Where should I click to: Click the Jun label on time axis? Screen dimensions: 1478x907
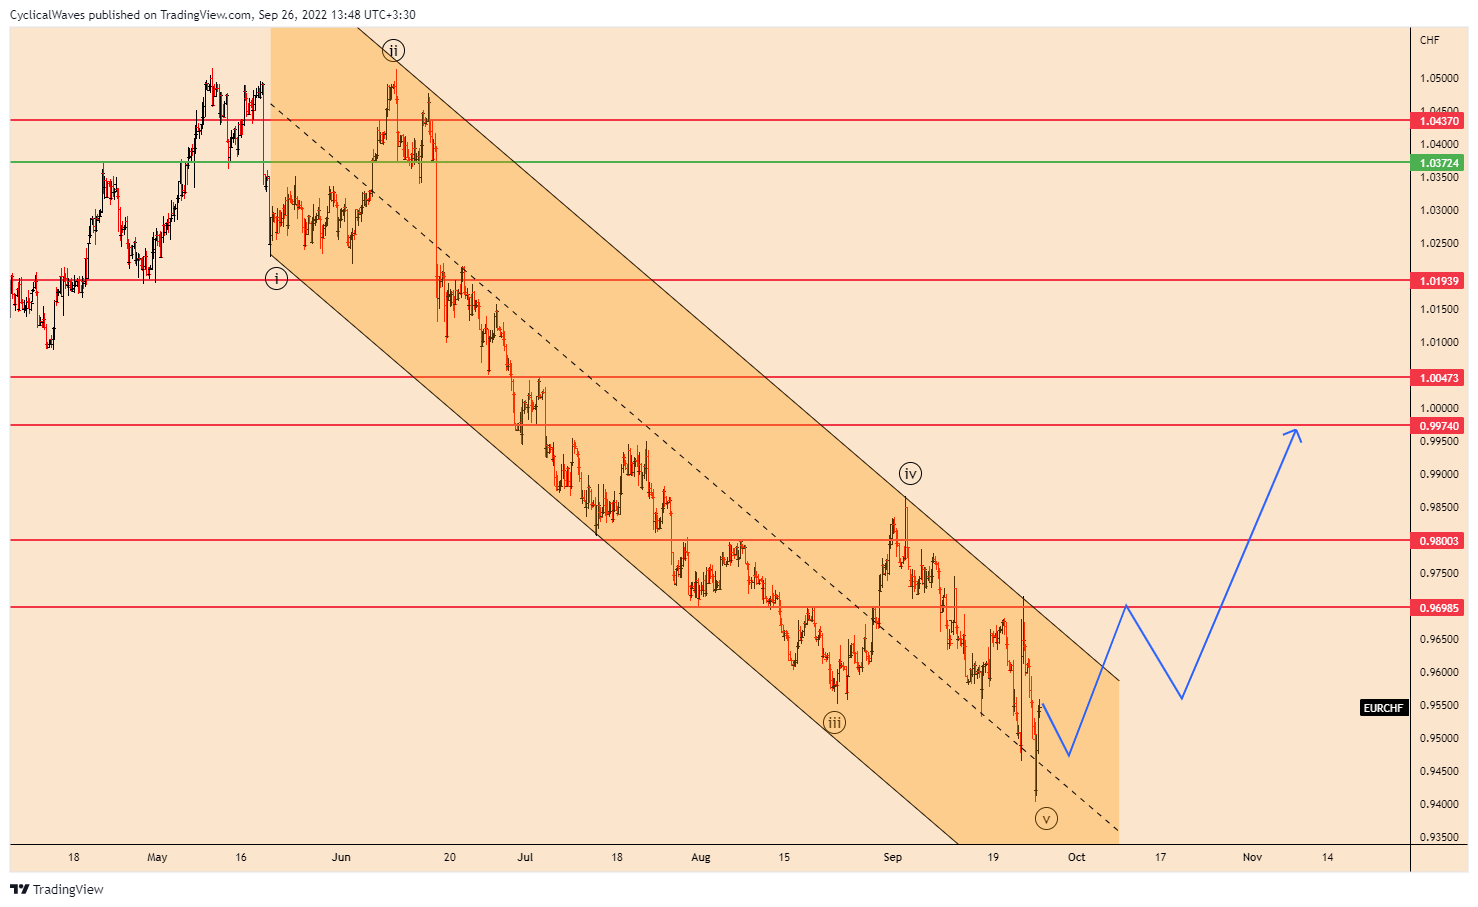point(342,857)
